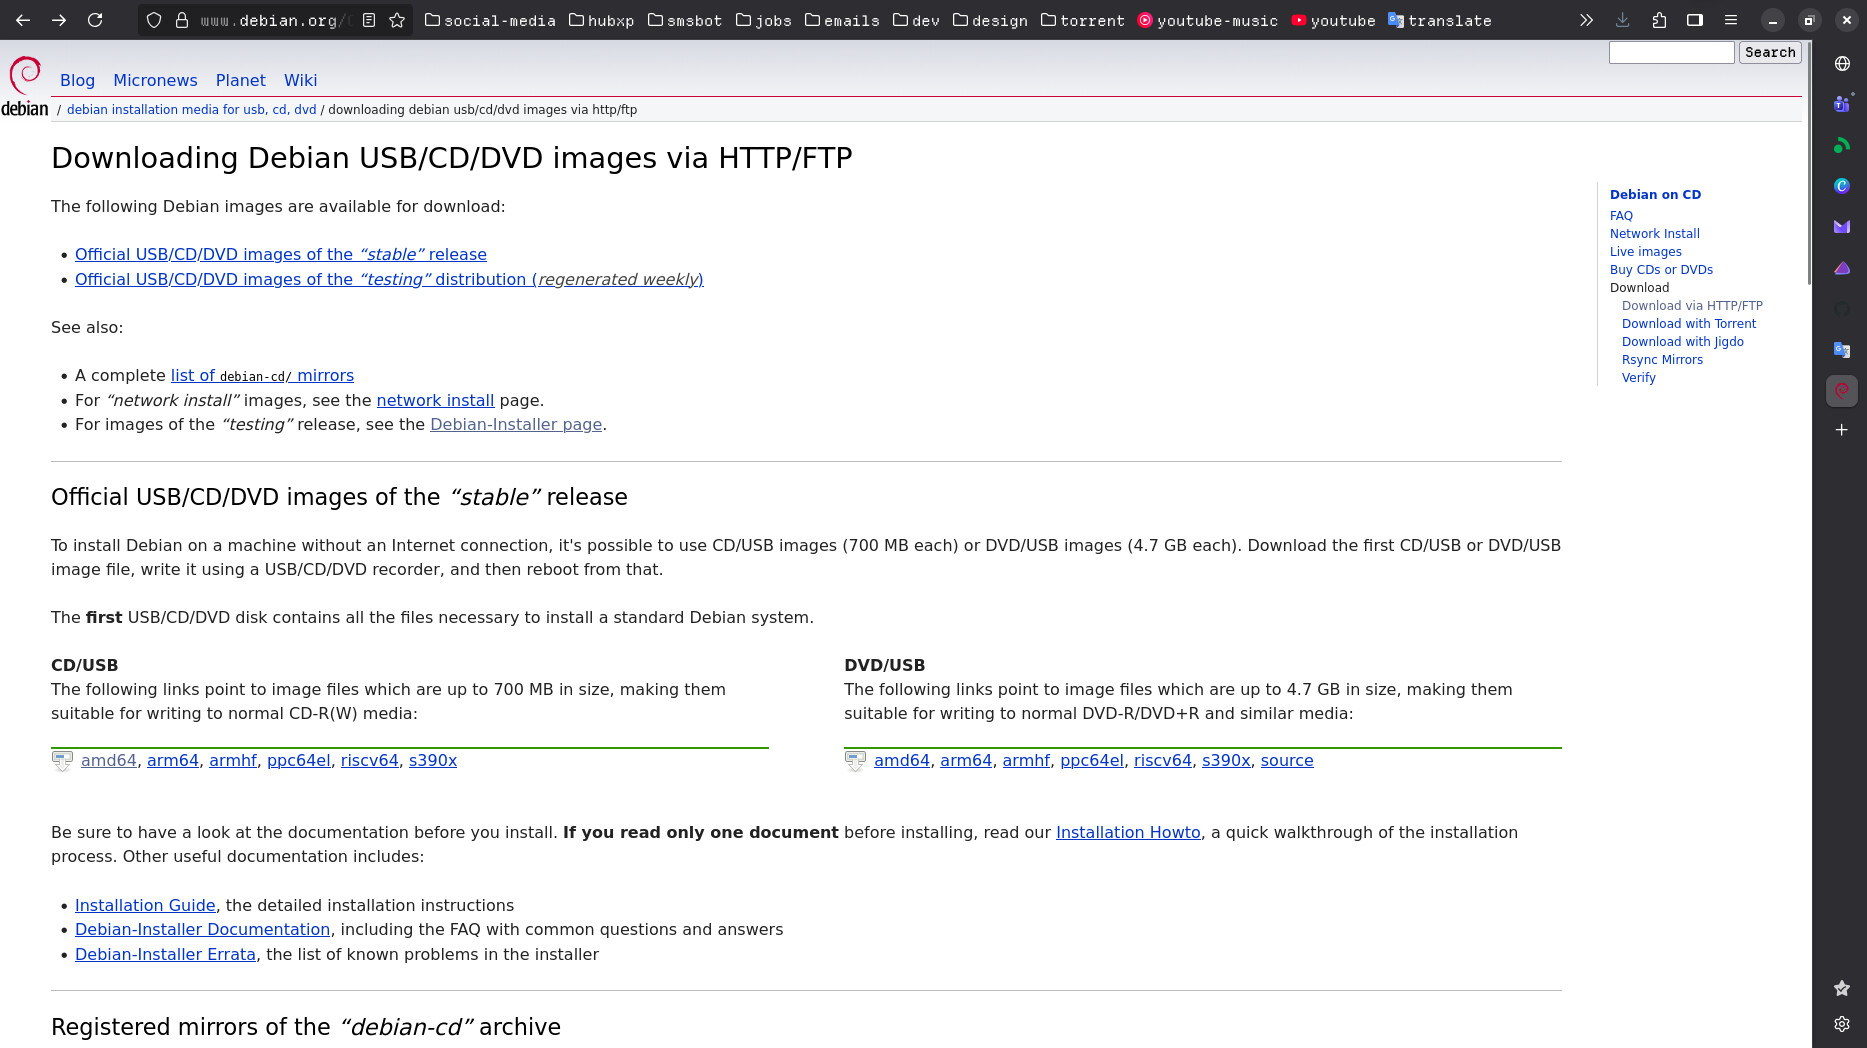Open the downloads panel
The image size is (1867, 1048).
point(1622,20)
